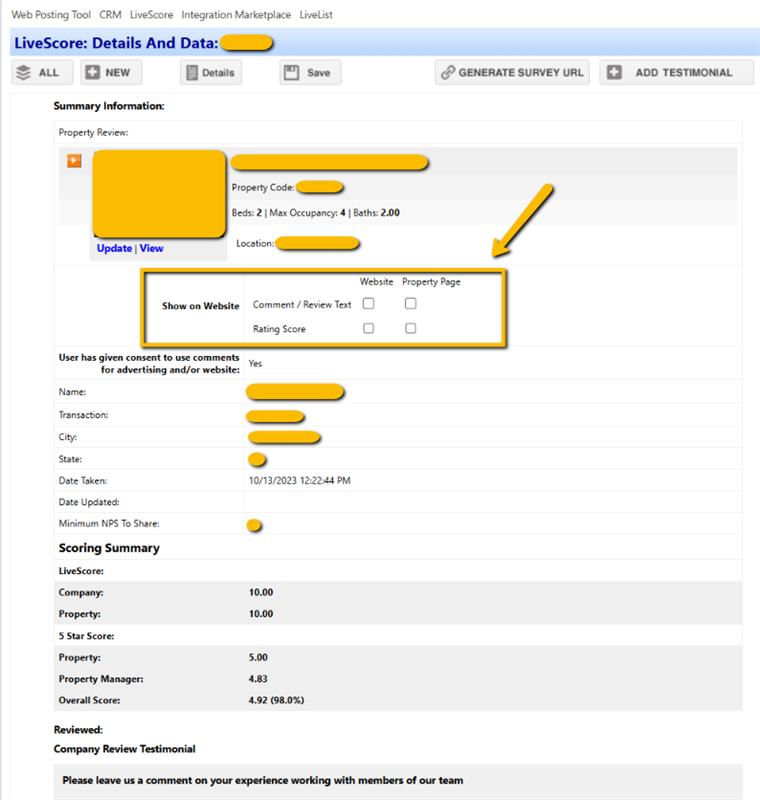Open the CRM menu
This screenshot has height=800, width=760.
(110, 15)
